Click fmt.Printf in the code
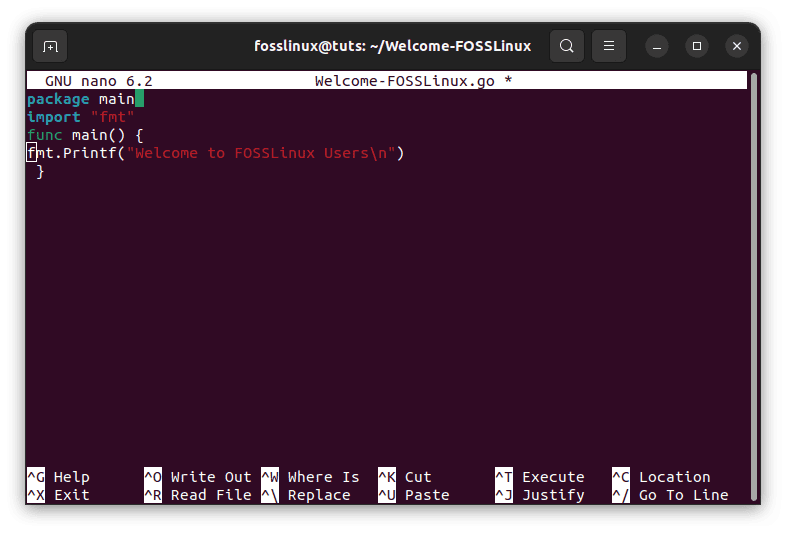This screenshot has height=533, width=786. click(72, 153)
